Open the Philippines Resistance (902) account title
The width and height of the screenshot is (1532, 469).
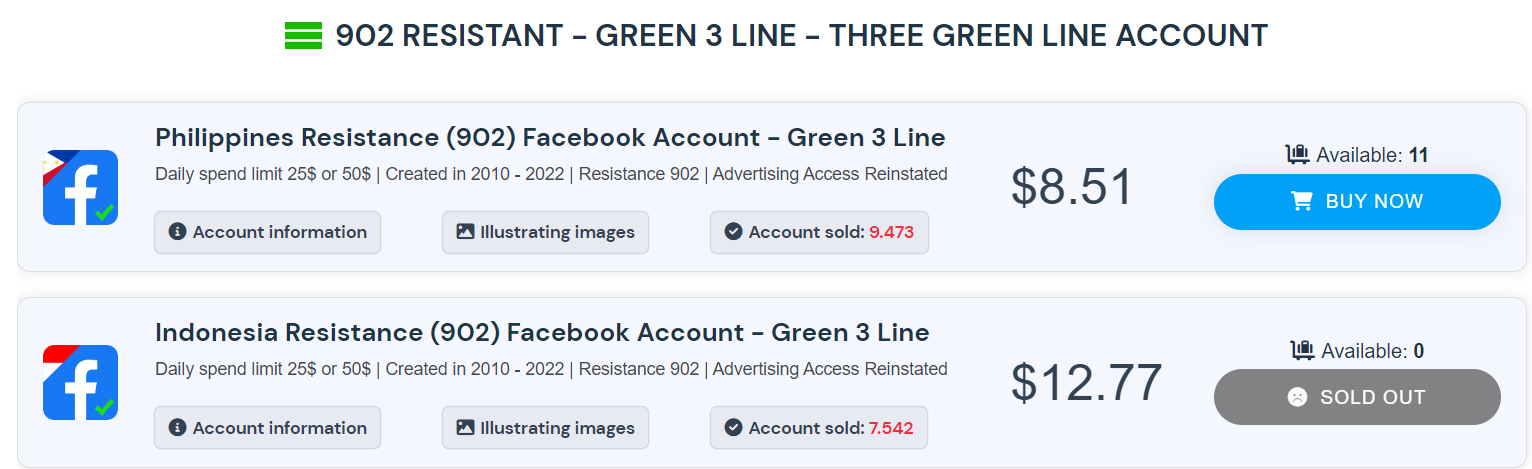click(550, 137)
